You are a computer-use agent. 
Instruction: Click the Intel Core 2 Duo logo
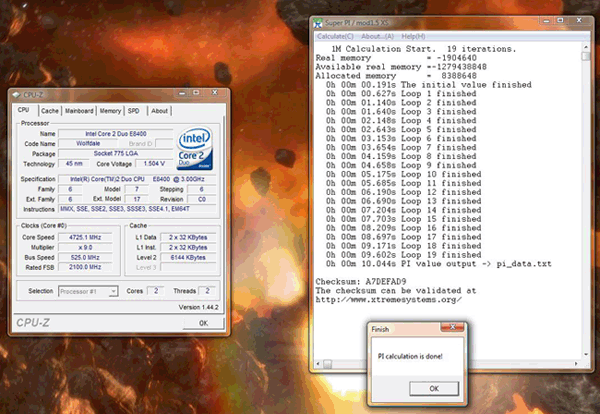click(x=195, y=148)
